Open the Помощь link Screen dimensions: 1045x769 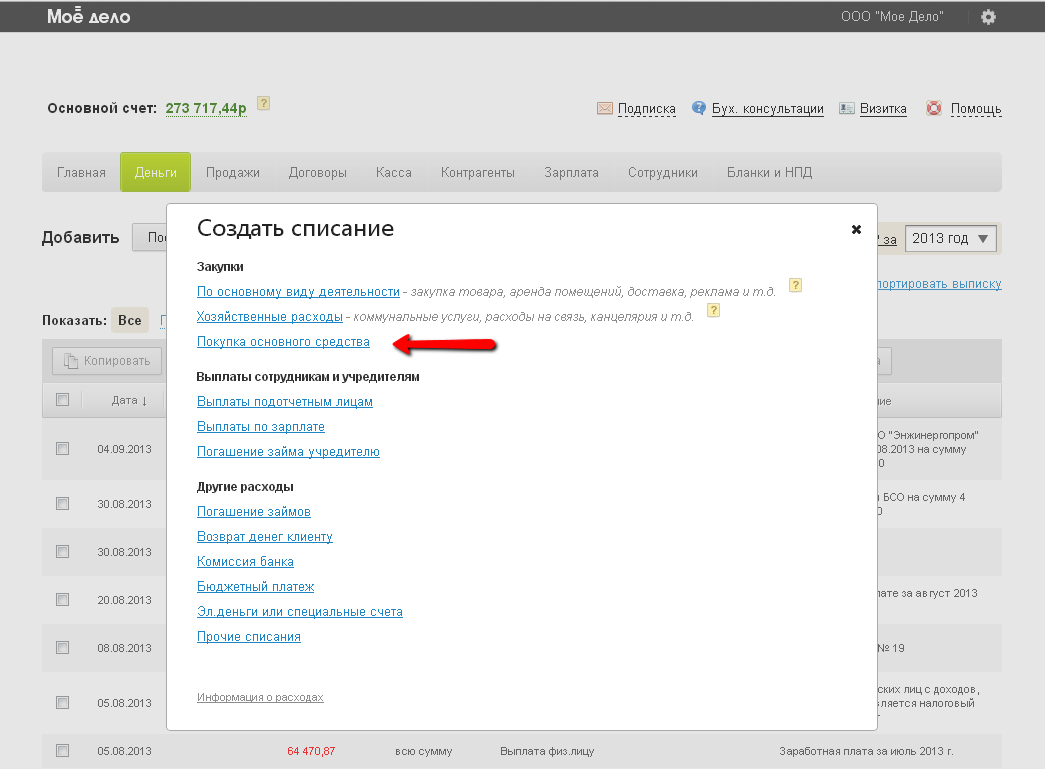click(x=976, y=109)
